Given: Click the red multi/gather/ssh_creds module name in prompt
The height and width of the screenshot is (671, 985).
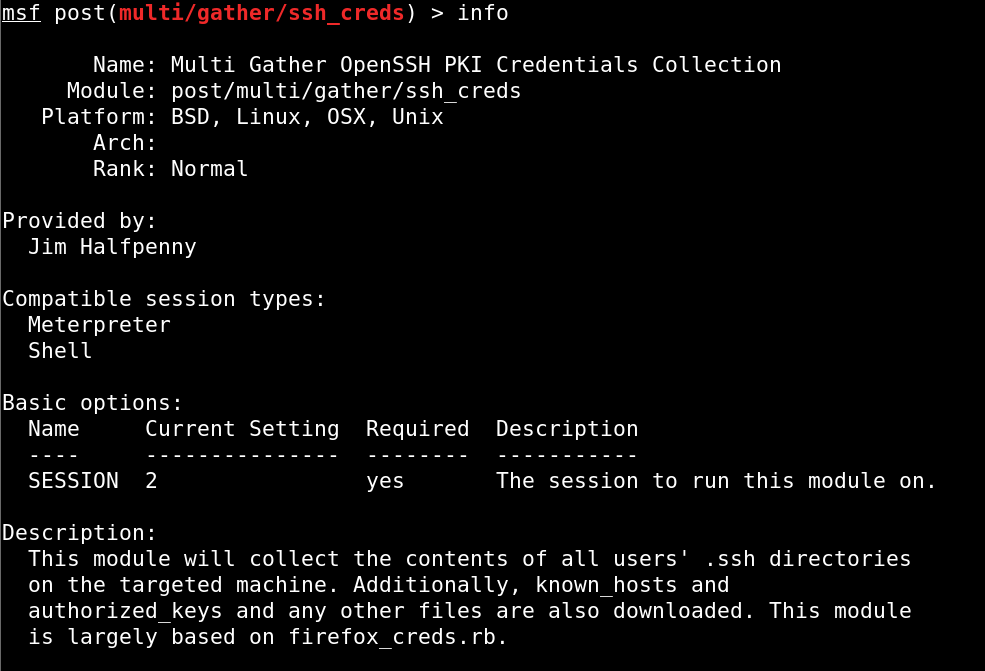Looking at the screenshot, I should (x=262, y=13).
